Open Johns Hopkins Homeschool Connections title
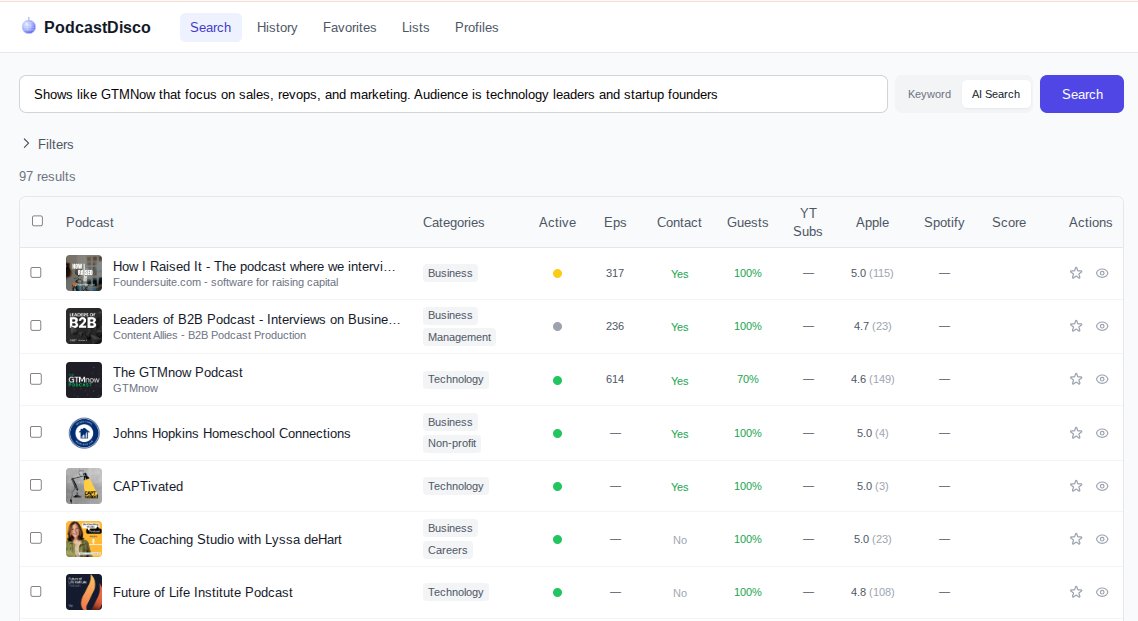Screen dimensions: 1138x621 232,433
